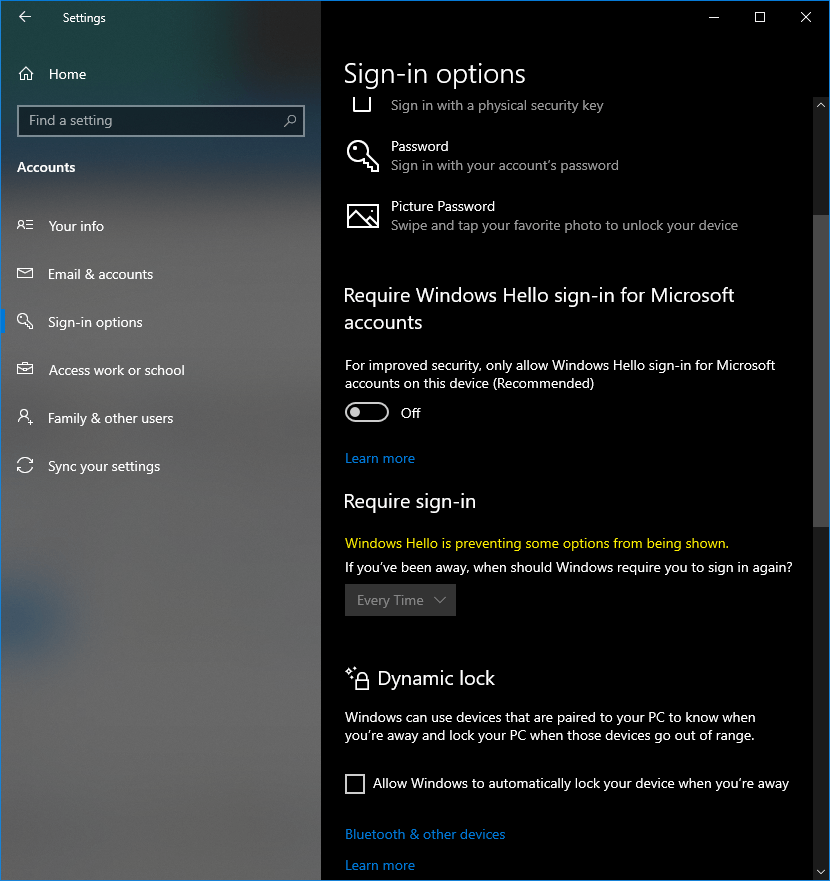Click the Family & other users person icon
This screenshot has height=881, width=830.
tap(25, 417)
